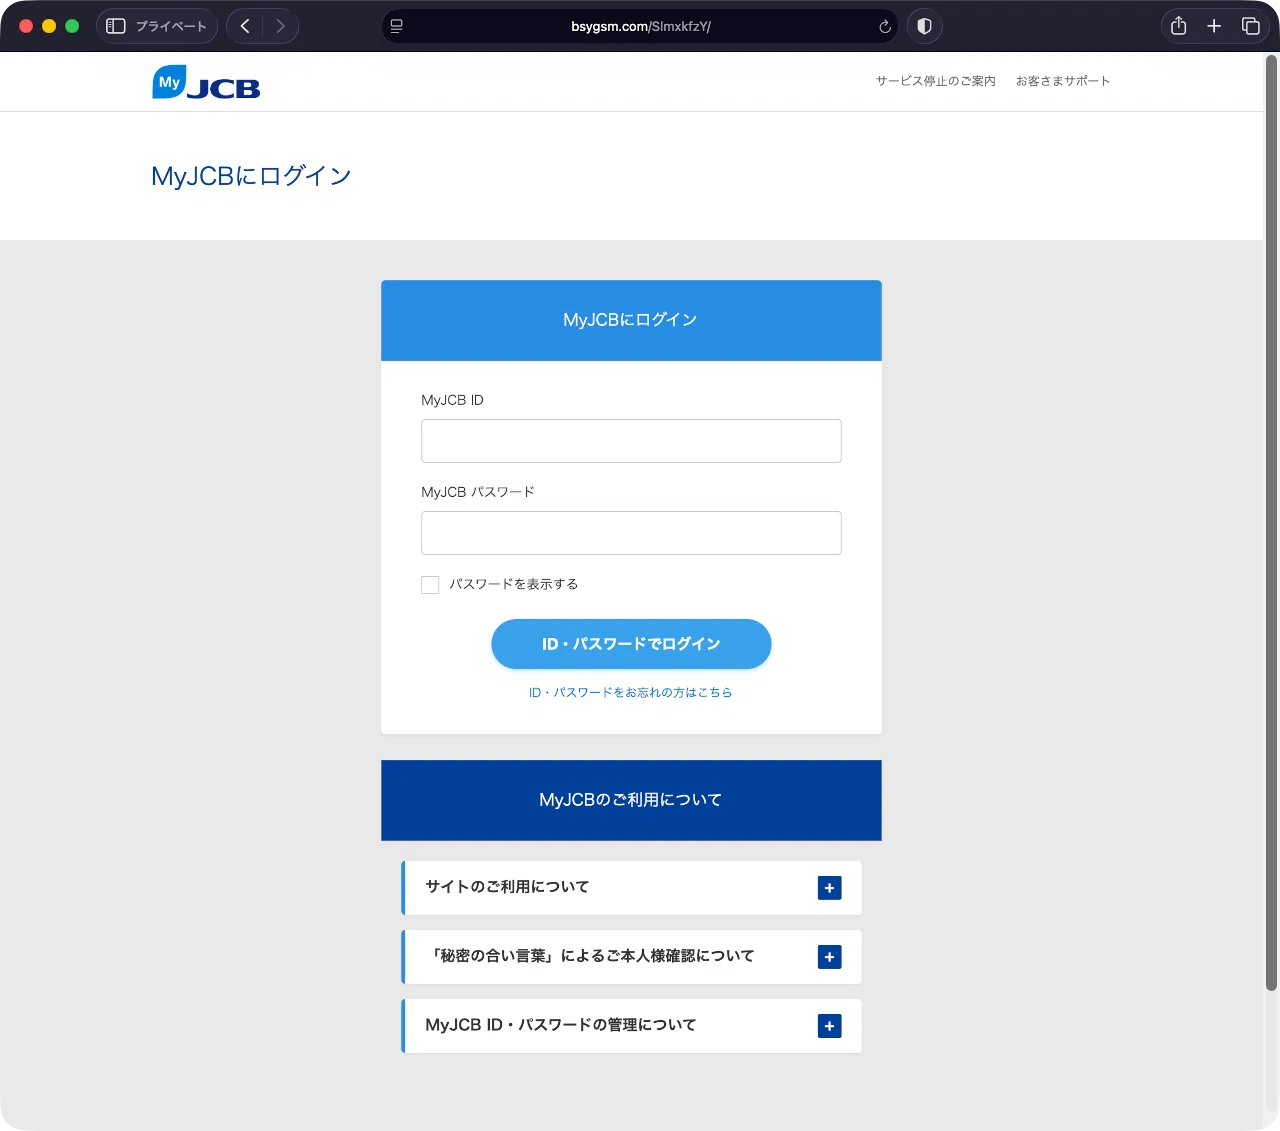Click the MyJCB パスワード field label

coord(478,492)
